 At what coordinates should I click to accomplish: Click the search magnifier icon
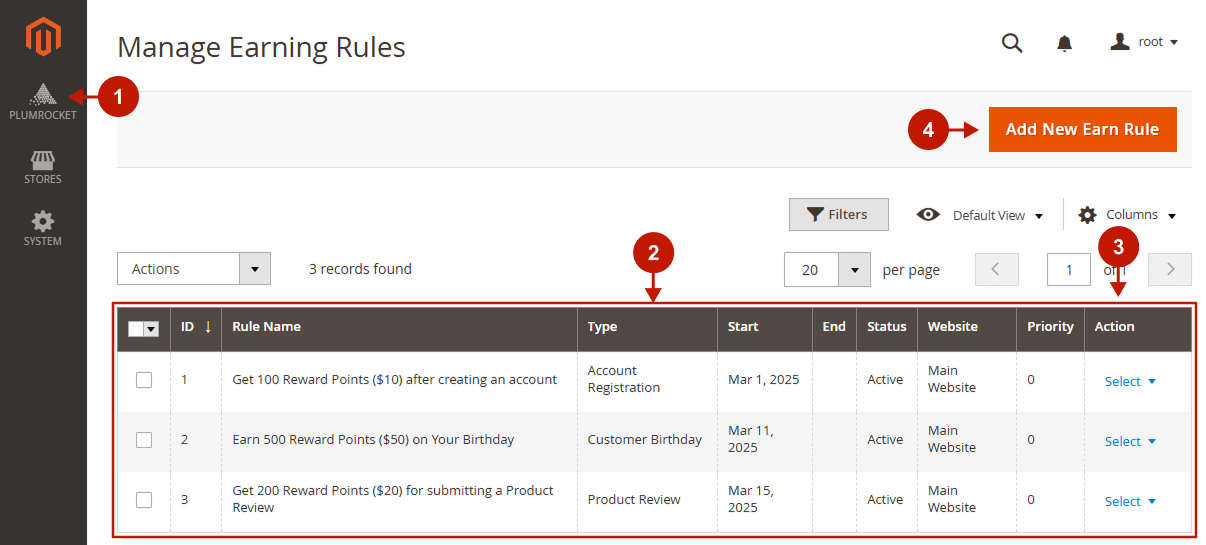point(1012,43)
